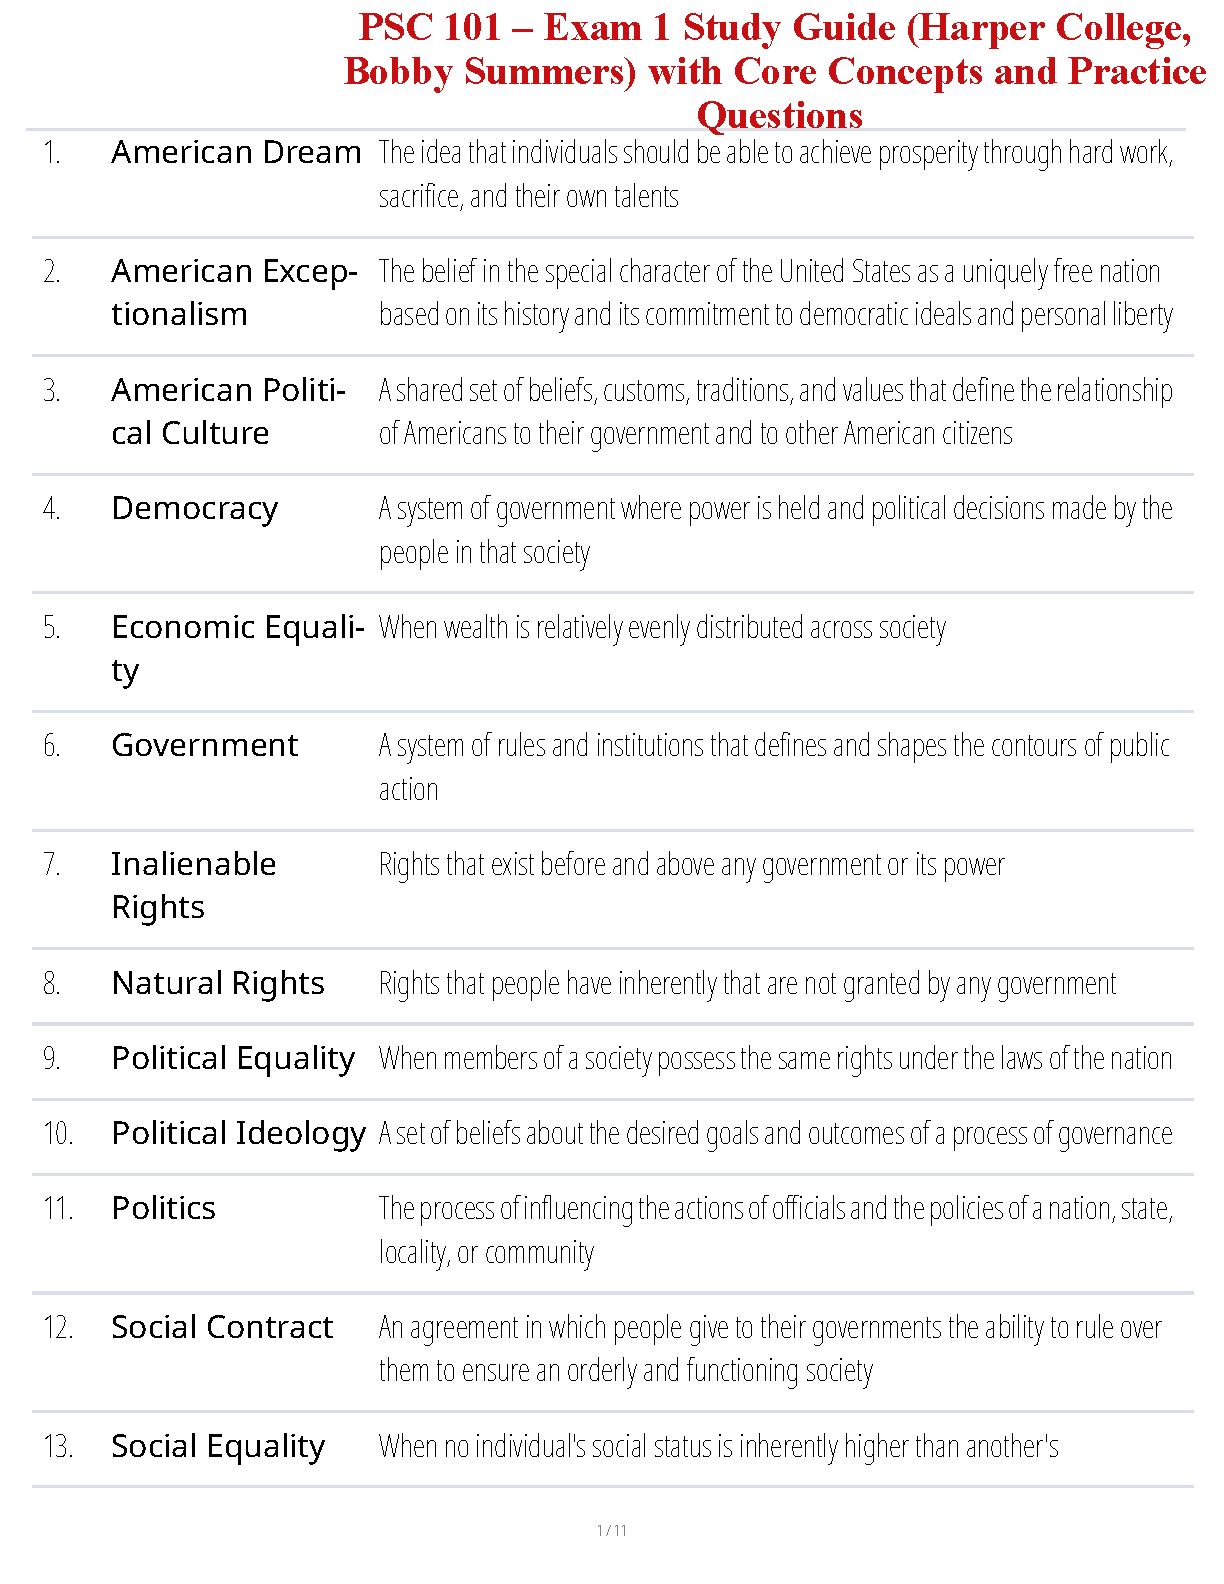The width and height of the screenshot is (1224, 1584).
Task: Select the "American Exceptionalism" term
Action: click(x=234, y=292)
